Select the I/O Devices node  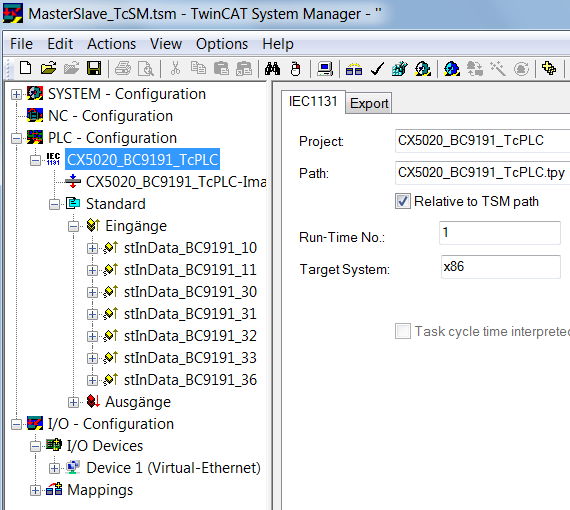pos(105,446)
